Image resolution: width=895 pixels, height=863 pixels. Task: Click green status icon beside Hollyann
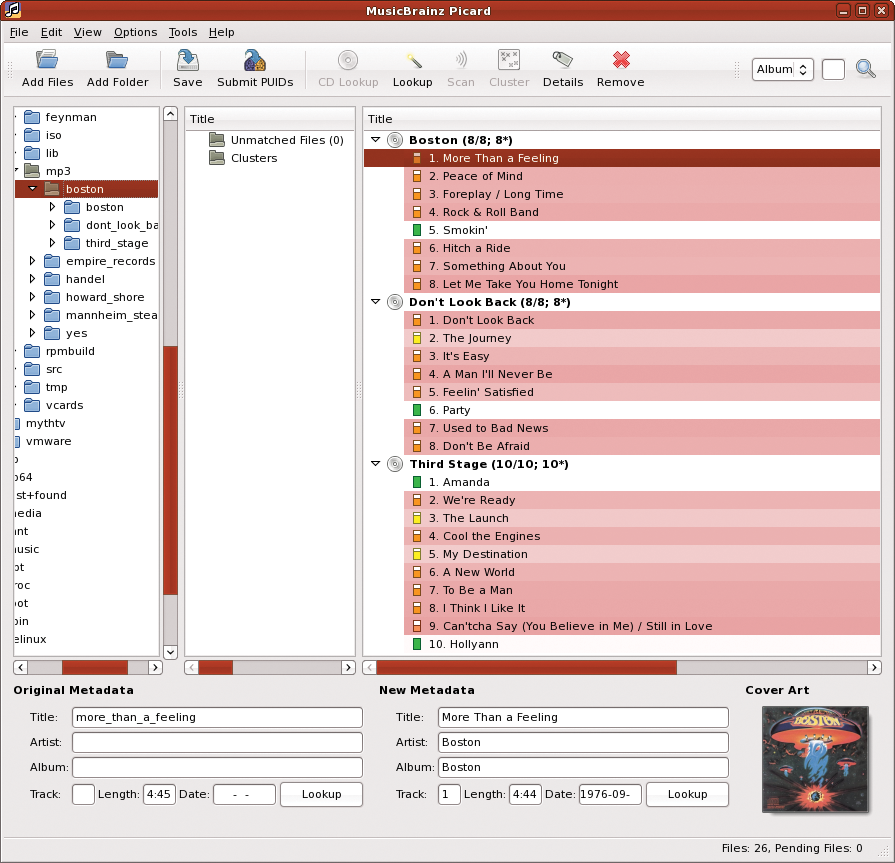417,644
